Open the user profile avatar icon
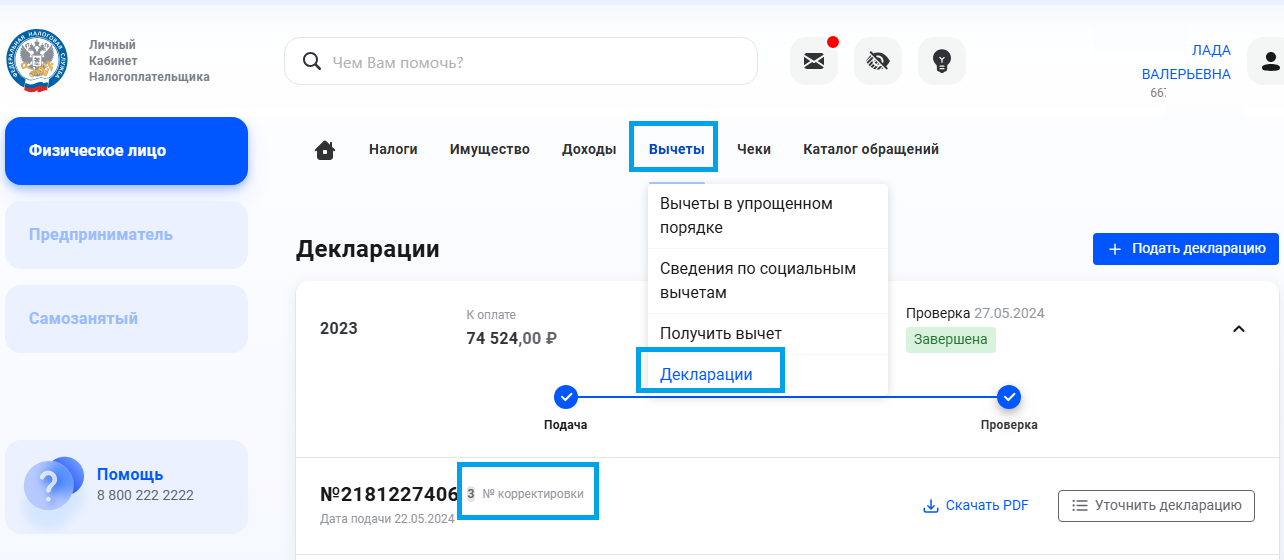This screenshot has width=1284, height=560. (x=1270, y=62)
